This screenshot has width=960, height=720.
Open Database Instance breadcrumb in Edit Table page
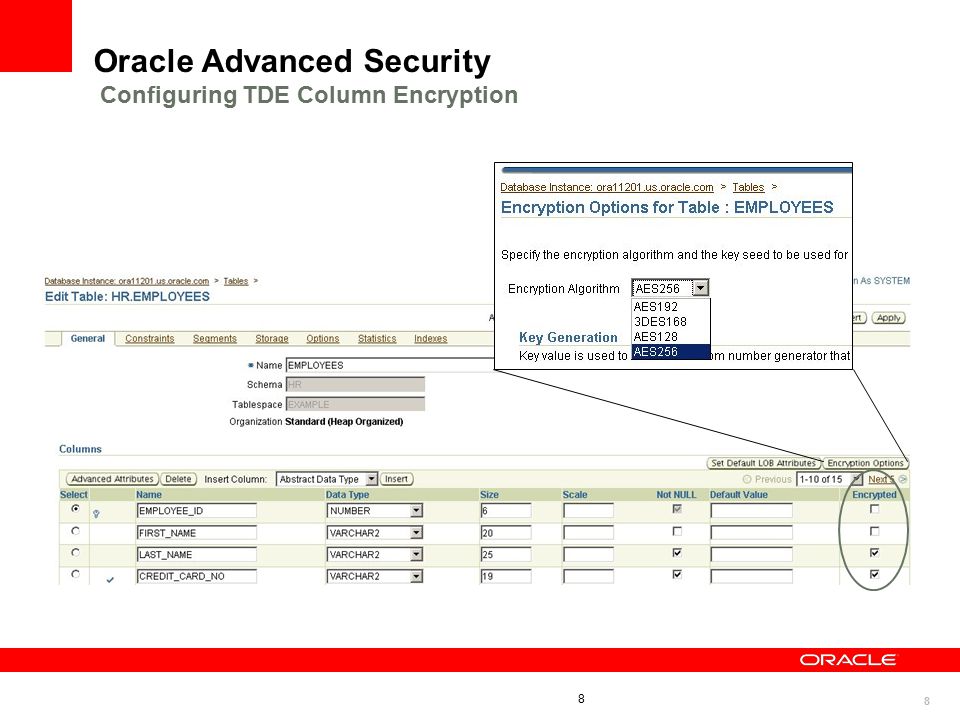coord(127,281)
